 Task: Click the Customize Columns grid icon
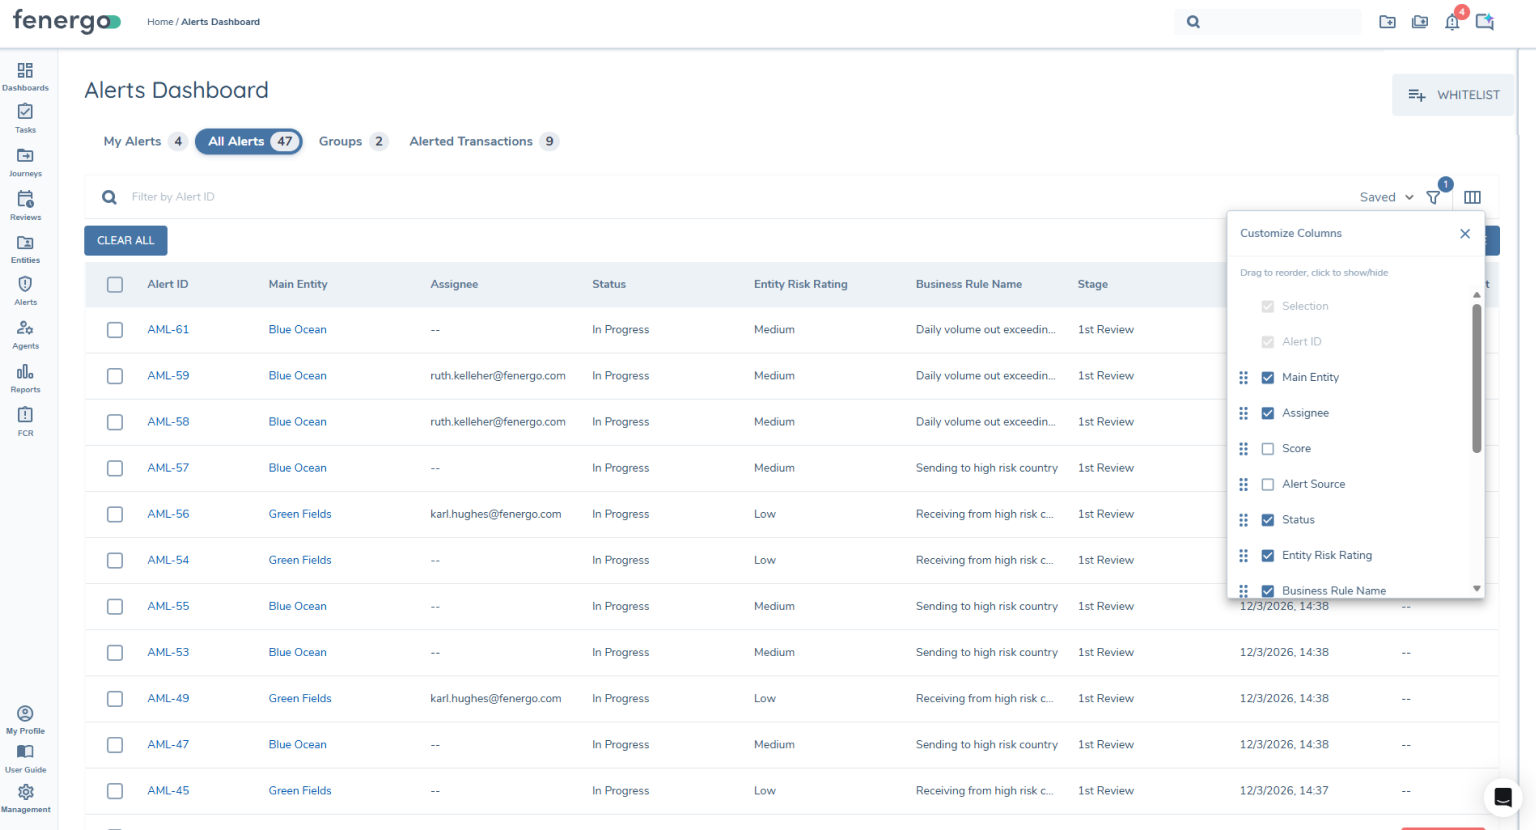point(1472,197)
